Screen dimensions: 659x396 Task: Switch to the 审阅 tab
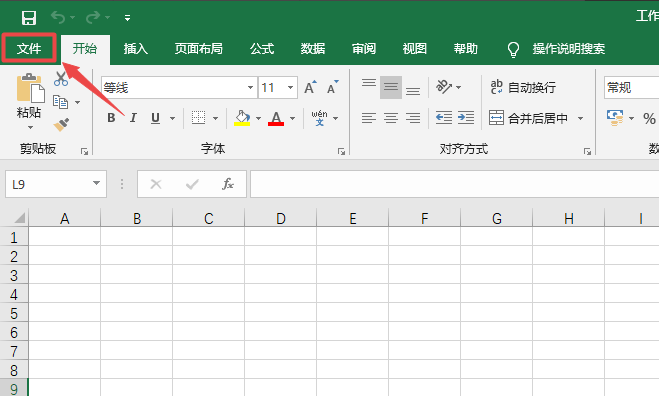click(364, 49)
